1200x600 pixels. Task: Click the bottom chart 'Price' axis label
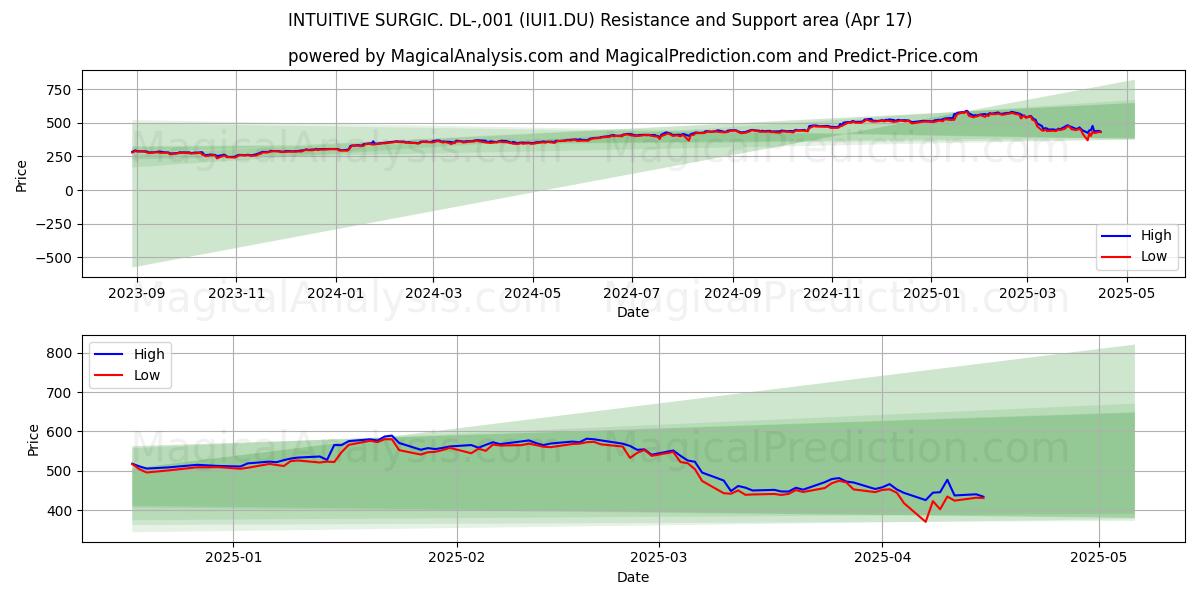34,438
